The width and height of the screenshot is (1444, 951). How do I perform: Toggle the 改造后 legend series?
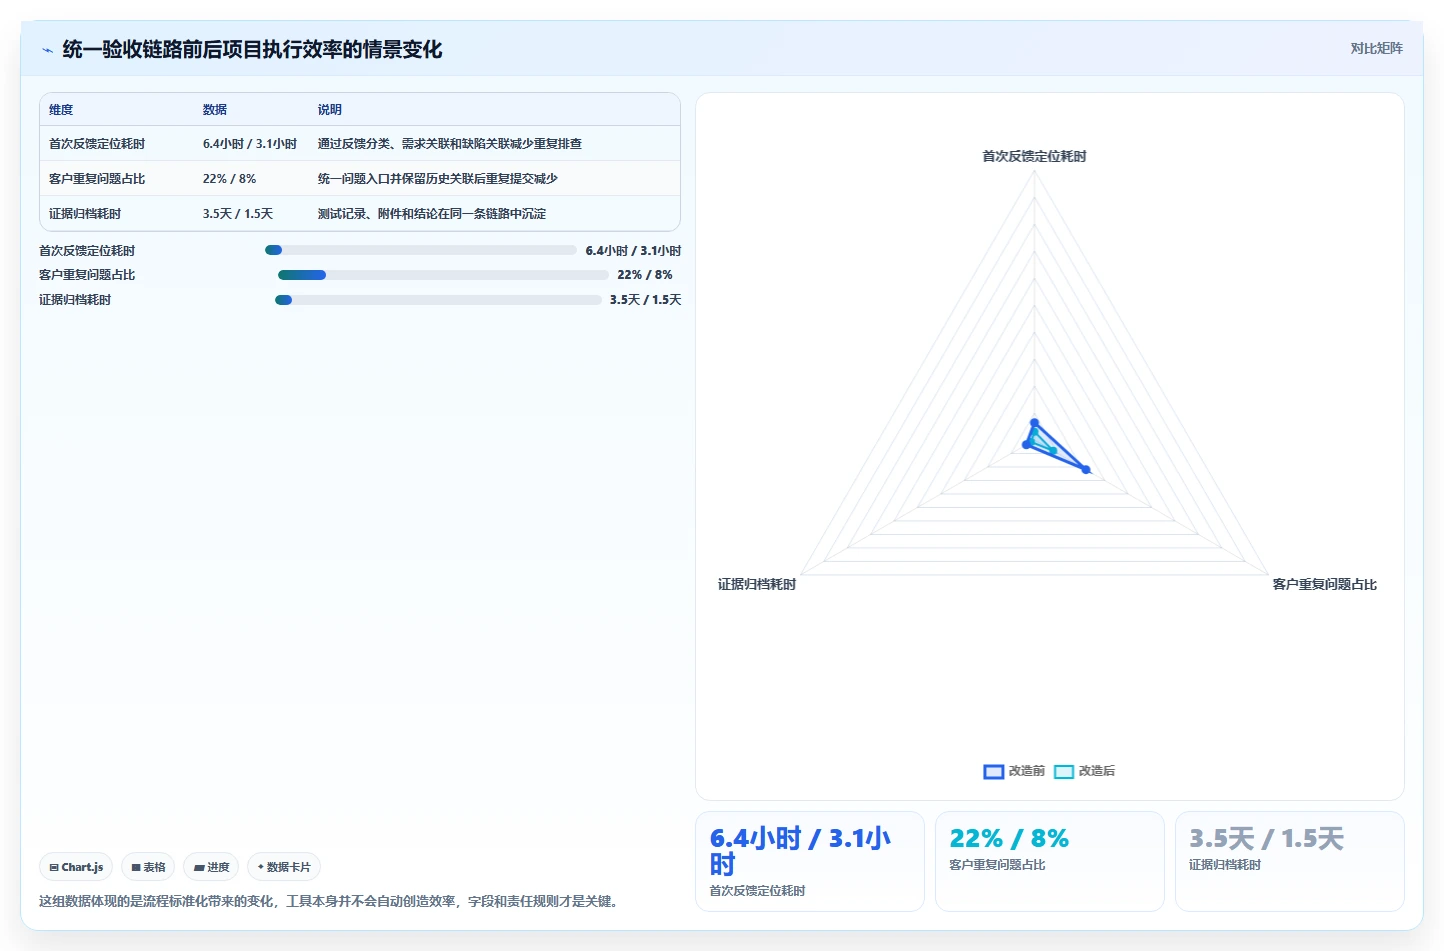pos(1084,771)
